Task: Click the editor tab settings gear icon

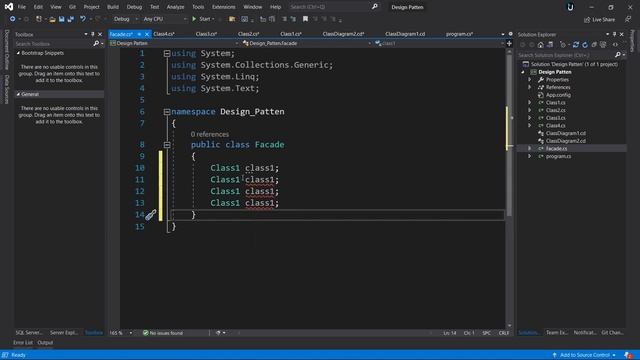Action: (x=510, y=34)
